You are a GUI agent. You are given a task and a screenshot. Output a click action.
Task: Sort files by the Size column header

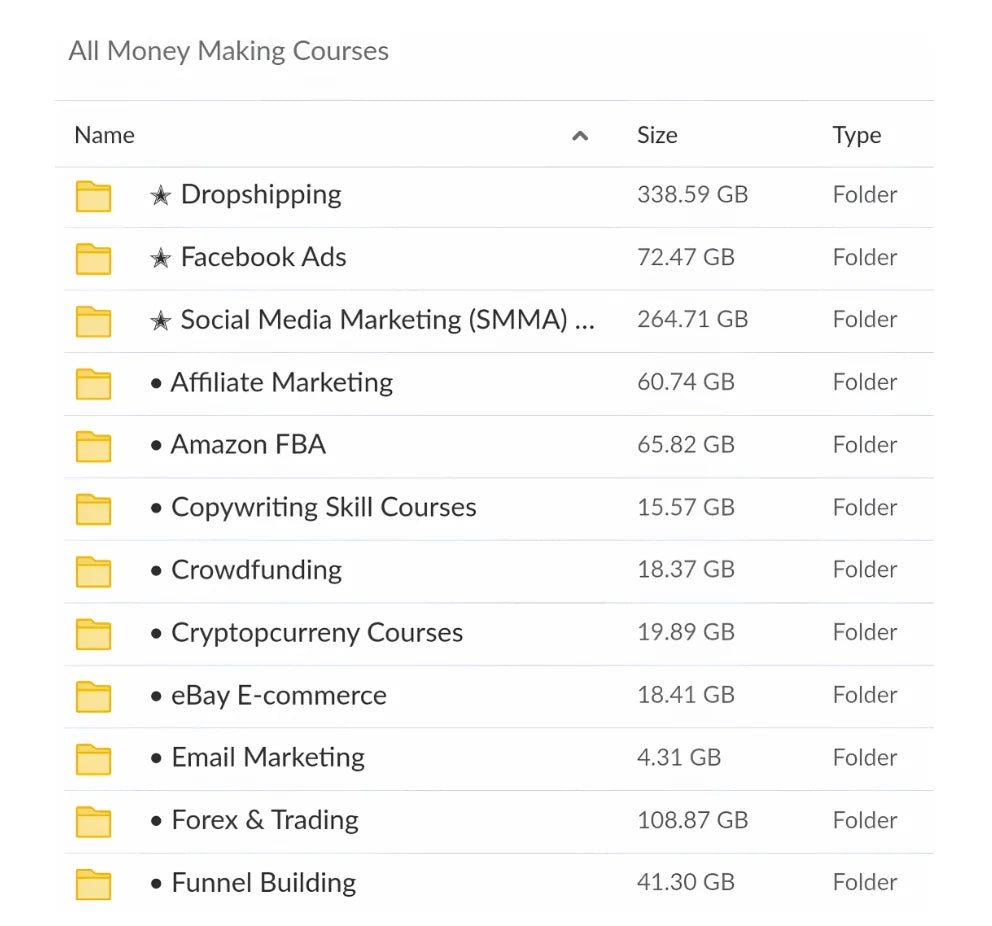click(x=657, y=135)
